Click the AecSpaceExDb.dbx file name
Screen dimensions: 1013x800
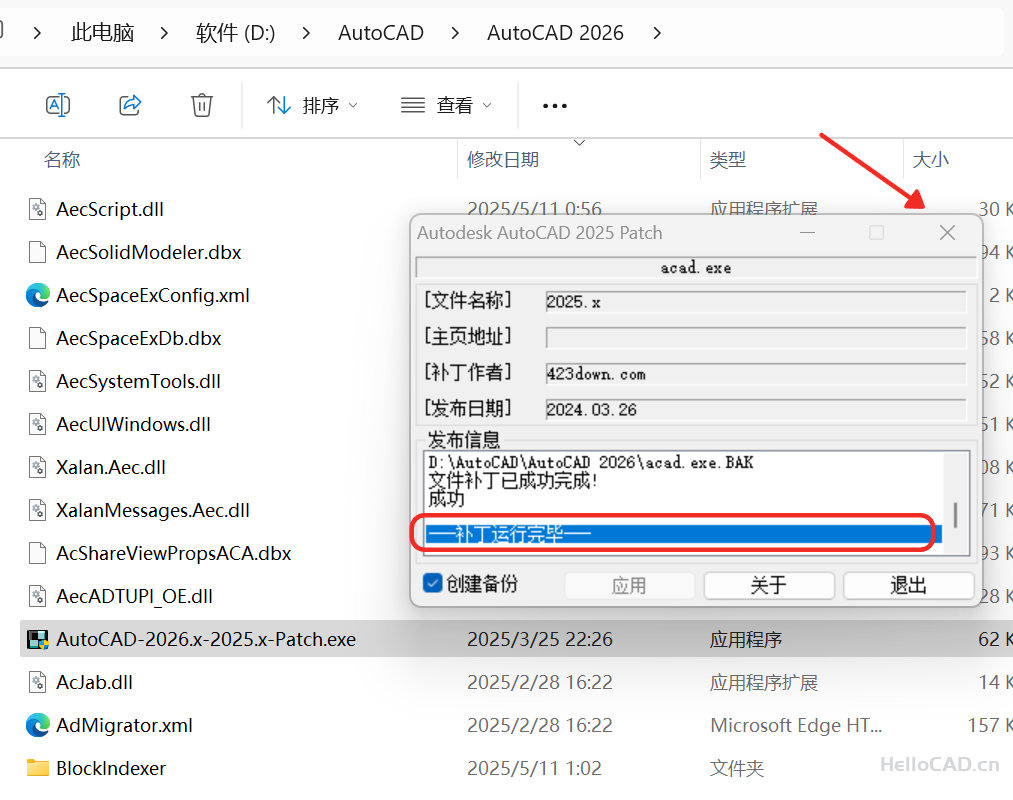[x=139, y=338]
